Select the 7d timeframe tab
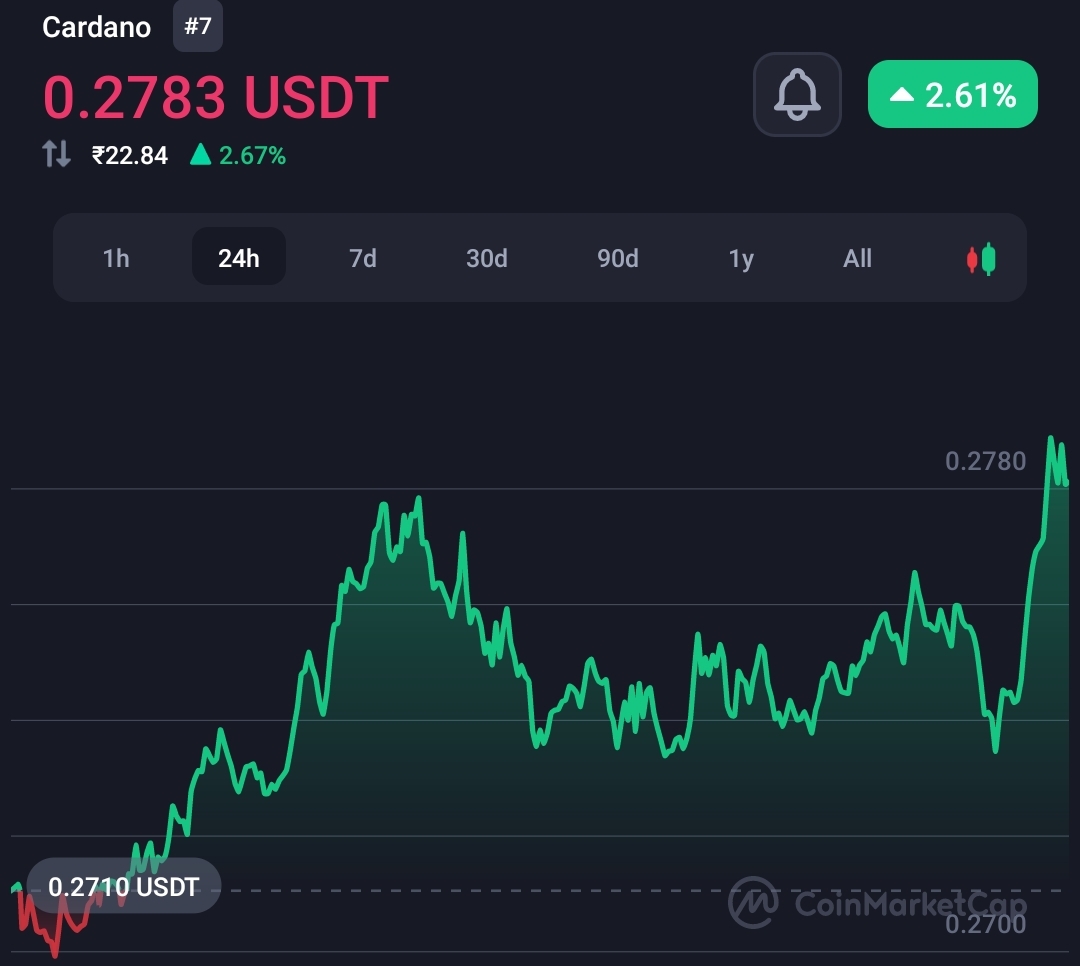 362,258
